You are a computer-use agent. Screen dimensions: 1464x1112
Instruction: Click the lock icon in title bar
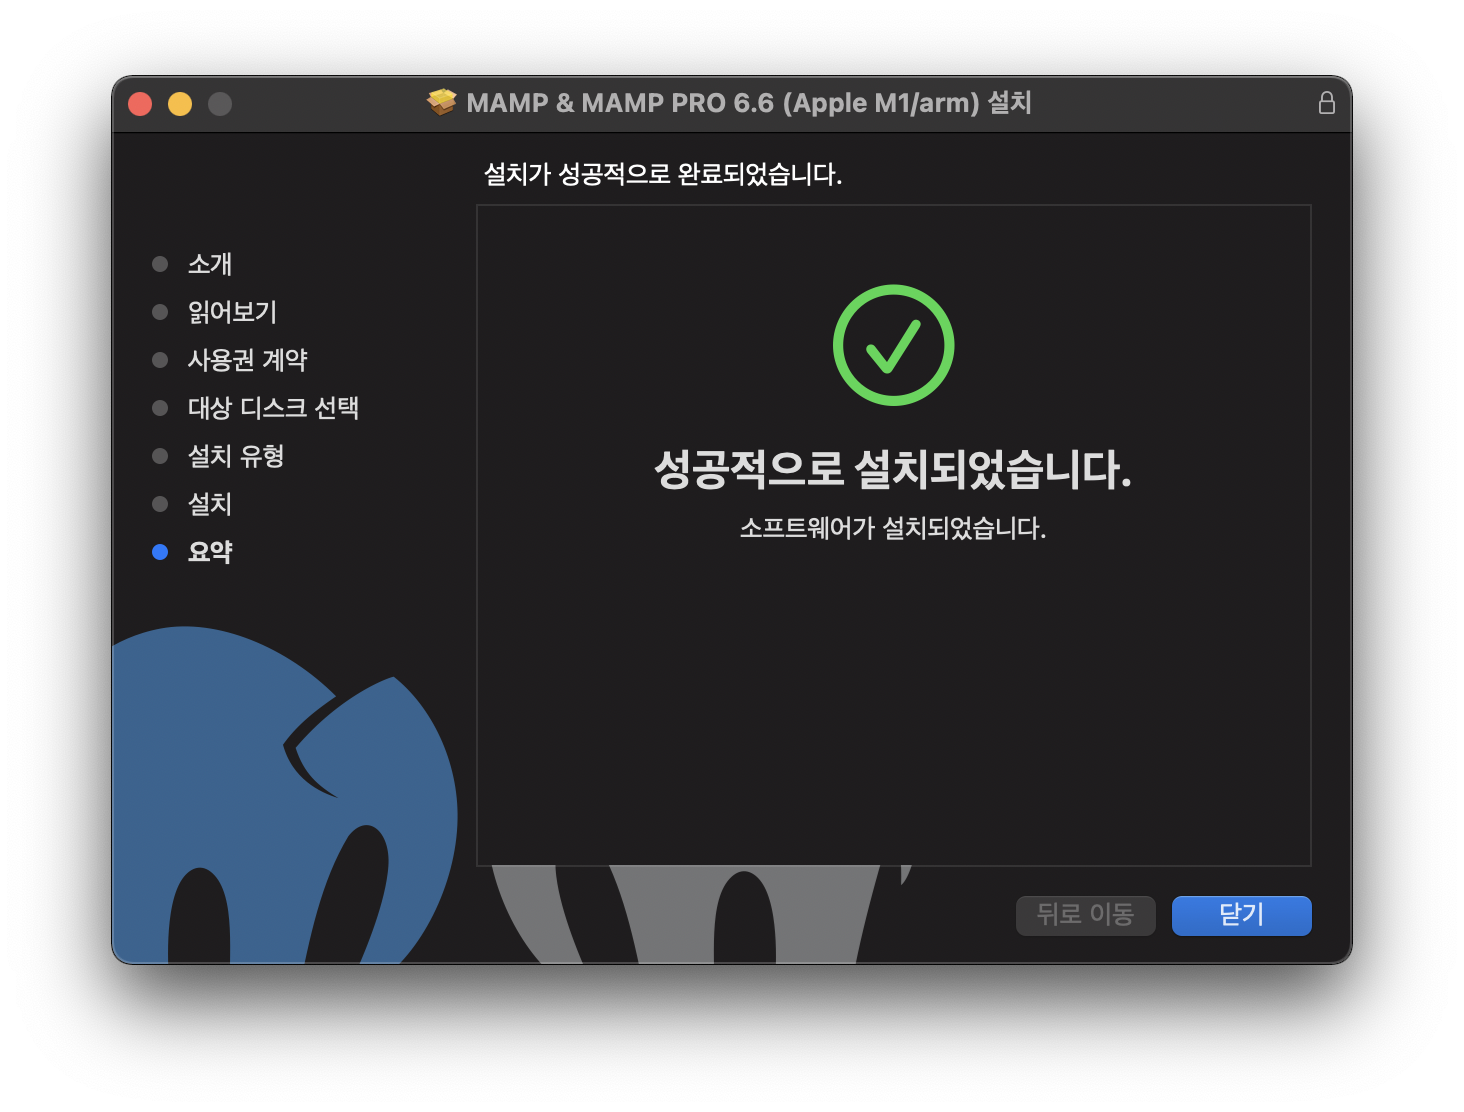(x=1326, y=103)
